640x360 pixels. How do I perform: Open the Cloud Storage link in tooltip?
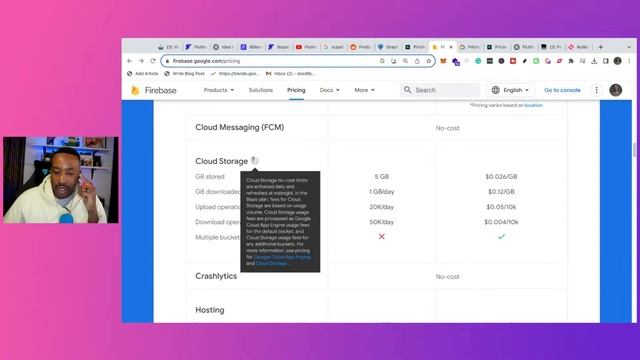pyautogui.click(x=271, y=263)
